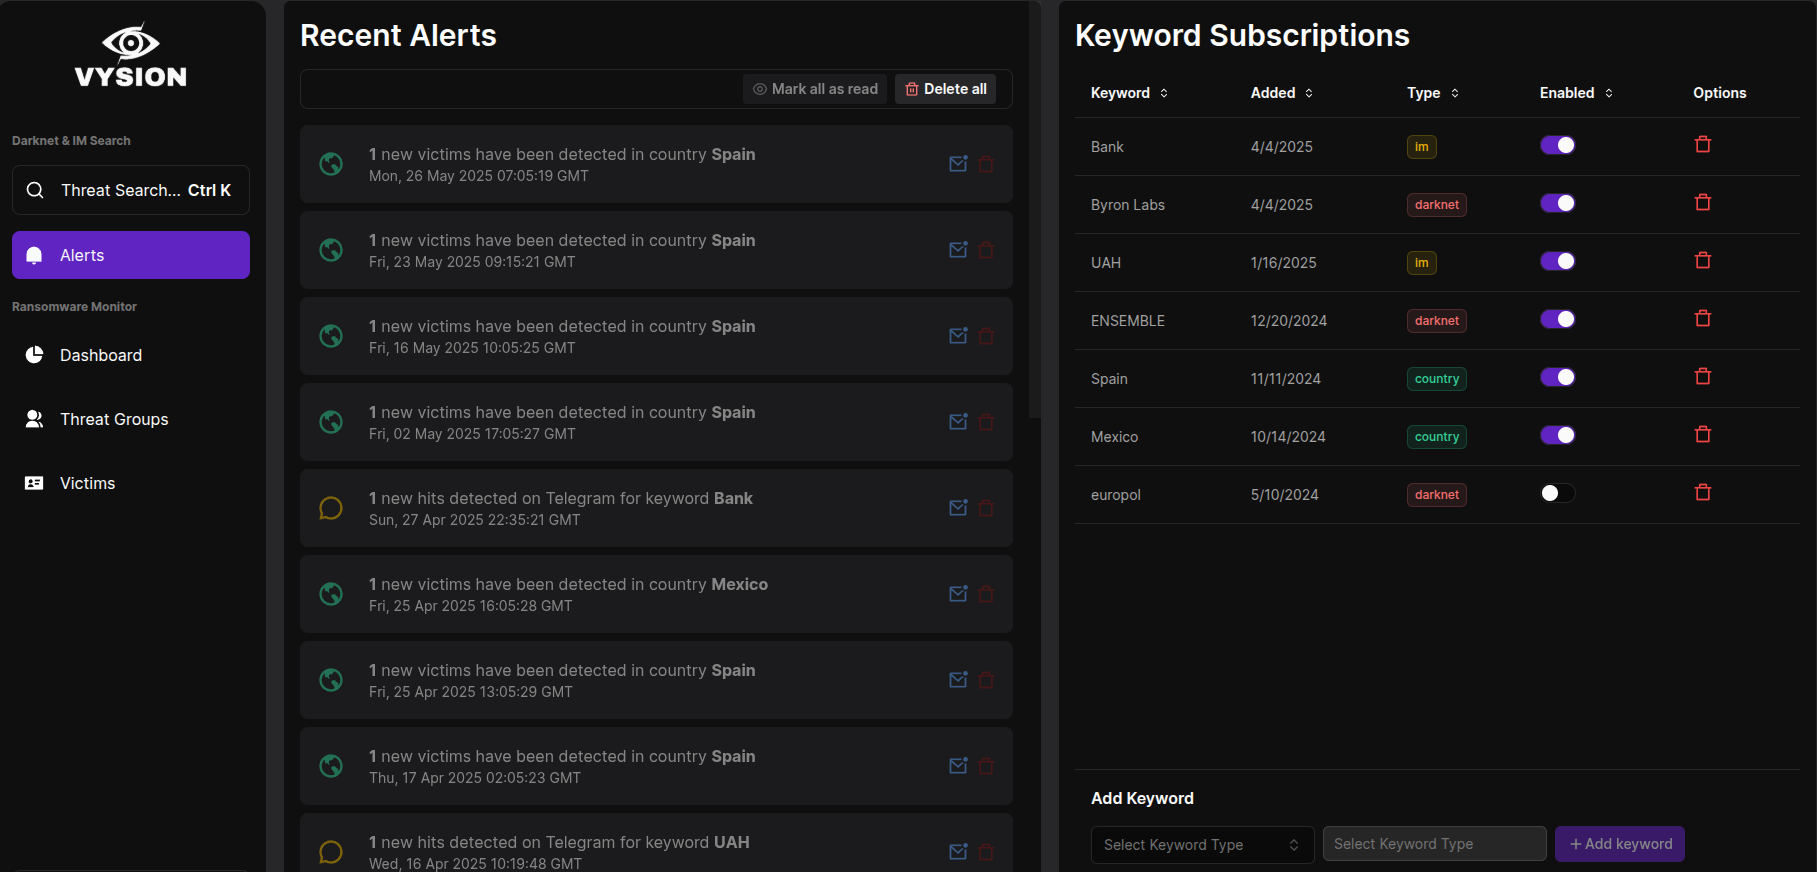
Task: Delete the Telegram Bank keyword alert
Action: (986, 508)
